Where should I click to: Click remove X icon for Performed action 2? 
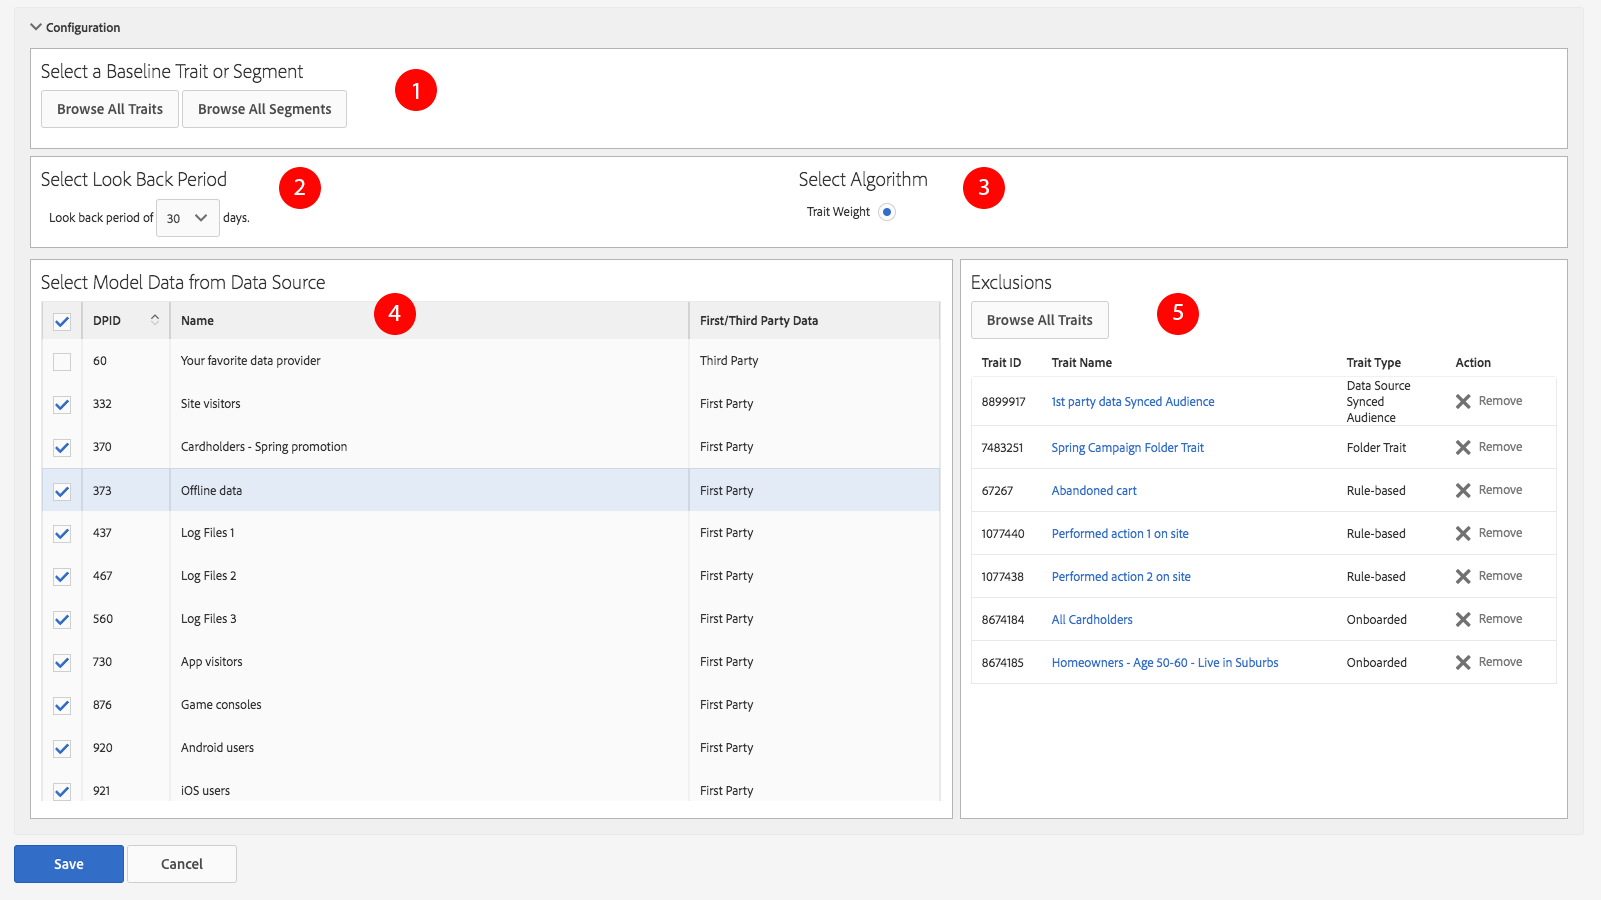[x=1462, y=576]
